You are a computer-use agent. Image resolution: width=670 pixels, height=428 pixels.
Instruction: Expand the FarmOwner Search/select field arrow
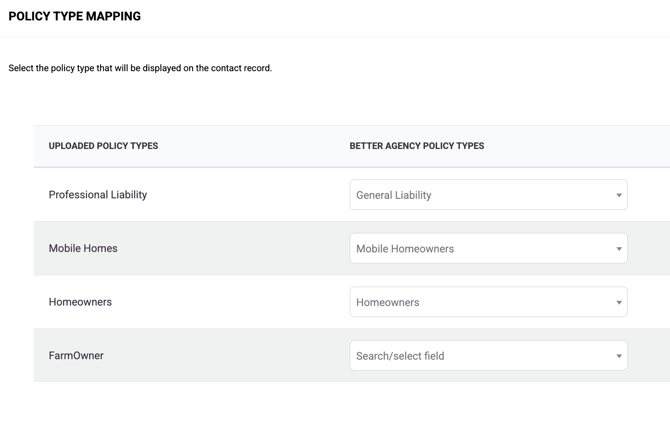(618, 356)
